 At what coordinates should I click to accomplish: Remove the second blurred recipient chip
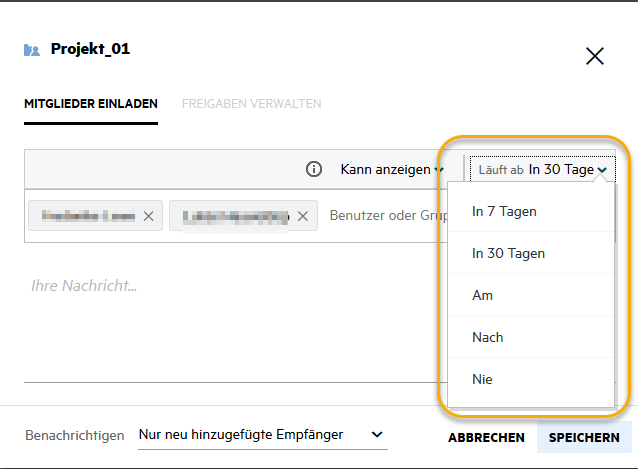point(303,216)
